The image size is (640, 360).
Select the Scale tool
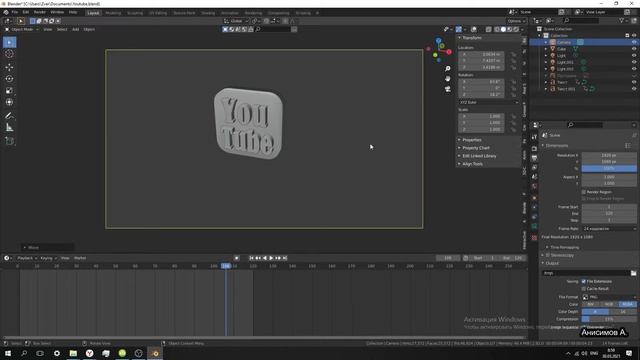(x=9, y=91)
